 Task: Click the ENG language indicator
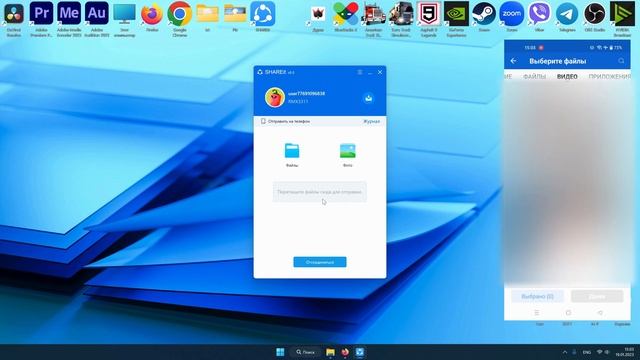click(x=587, y=352)
